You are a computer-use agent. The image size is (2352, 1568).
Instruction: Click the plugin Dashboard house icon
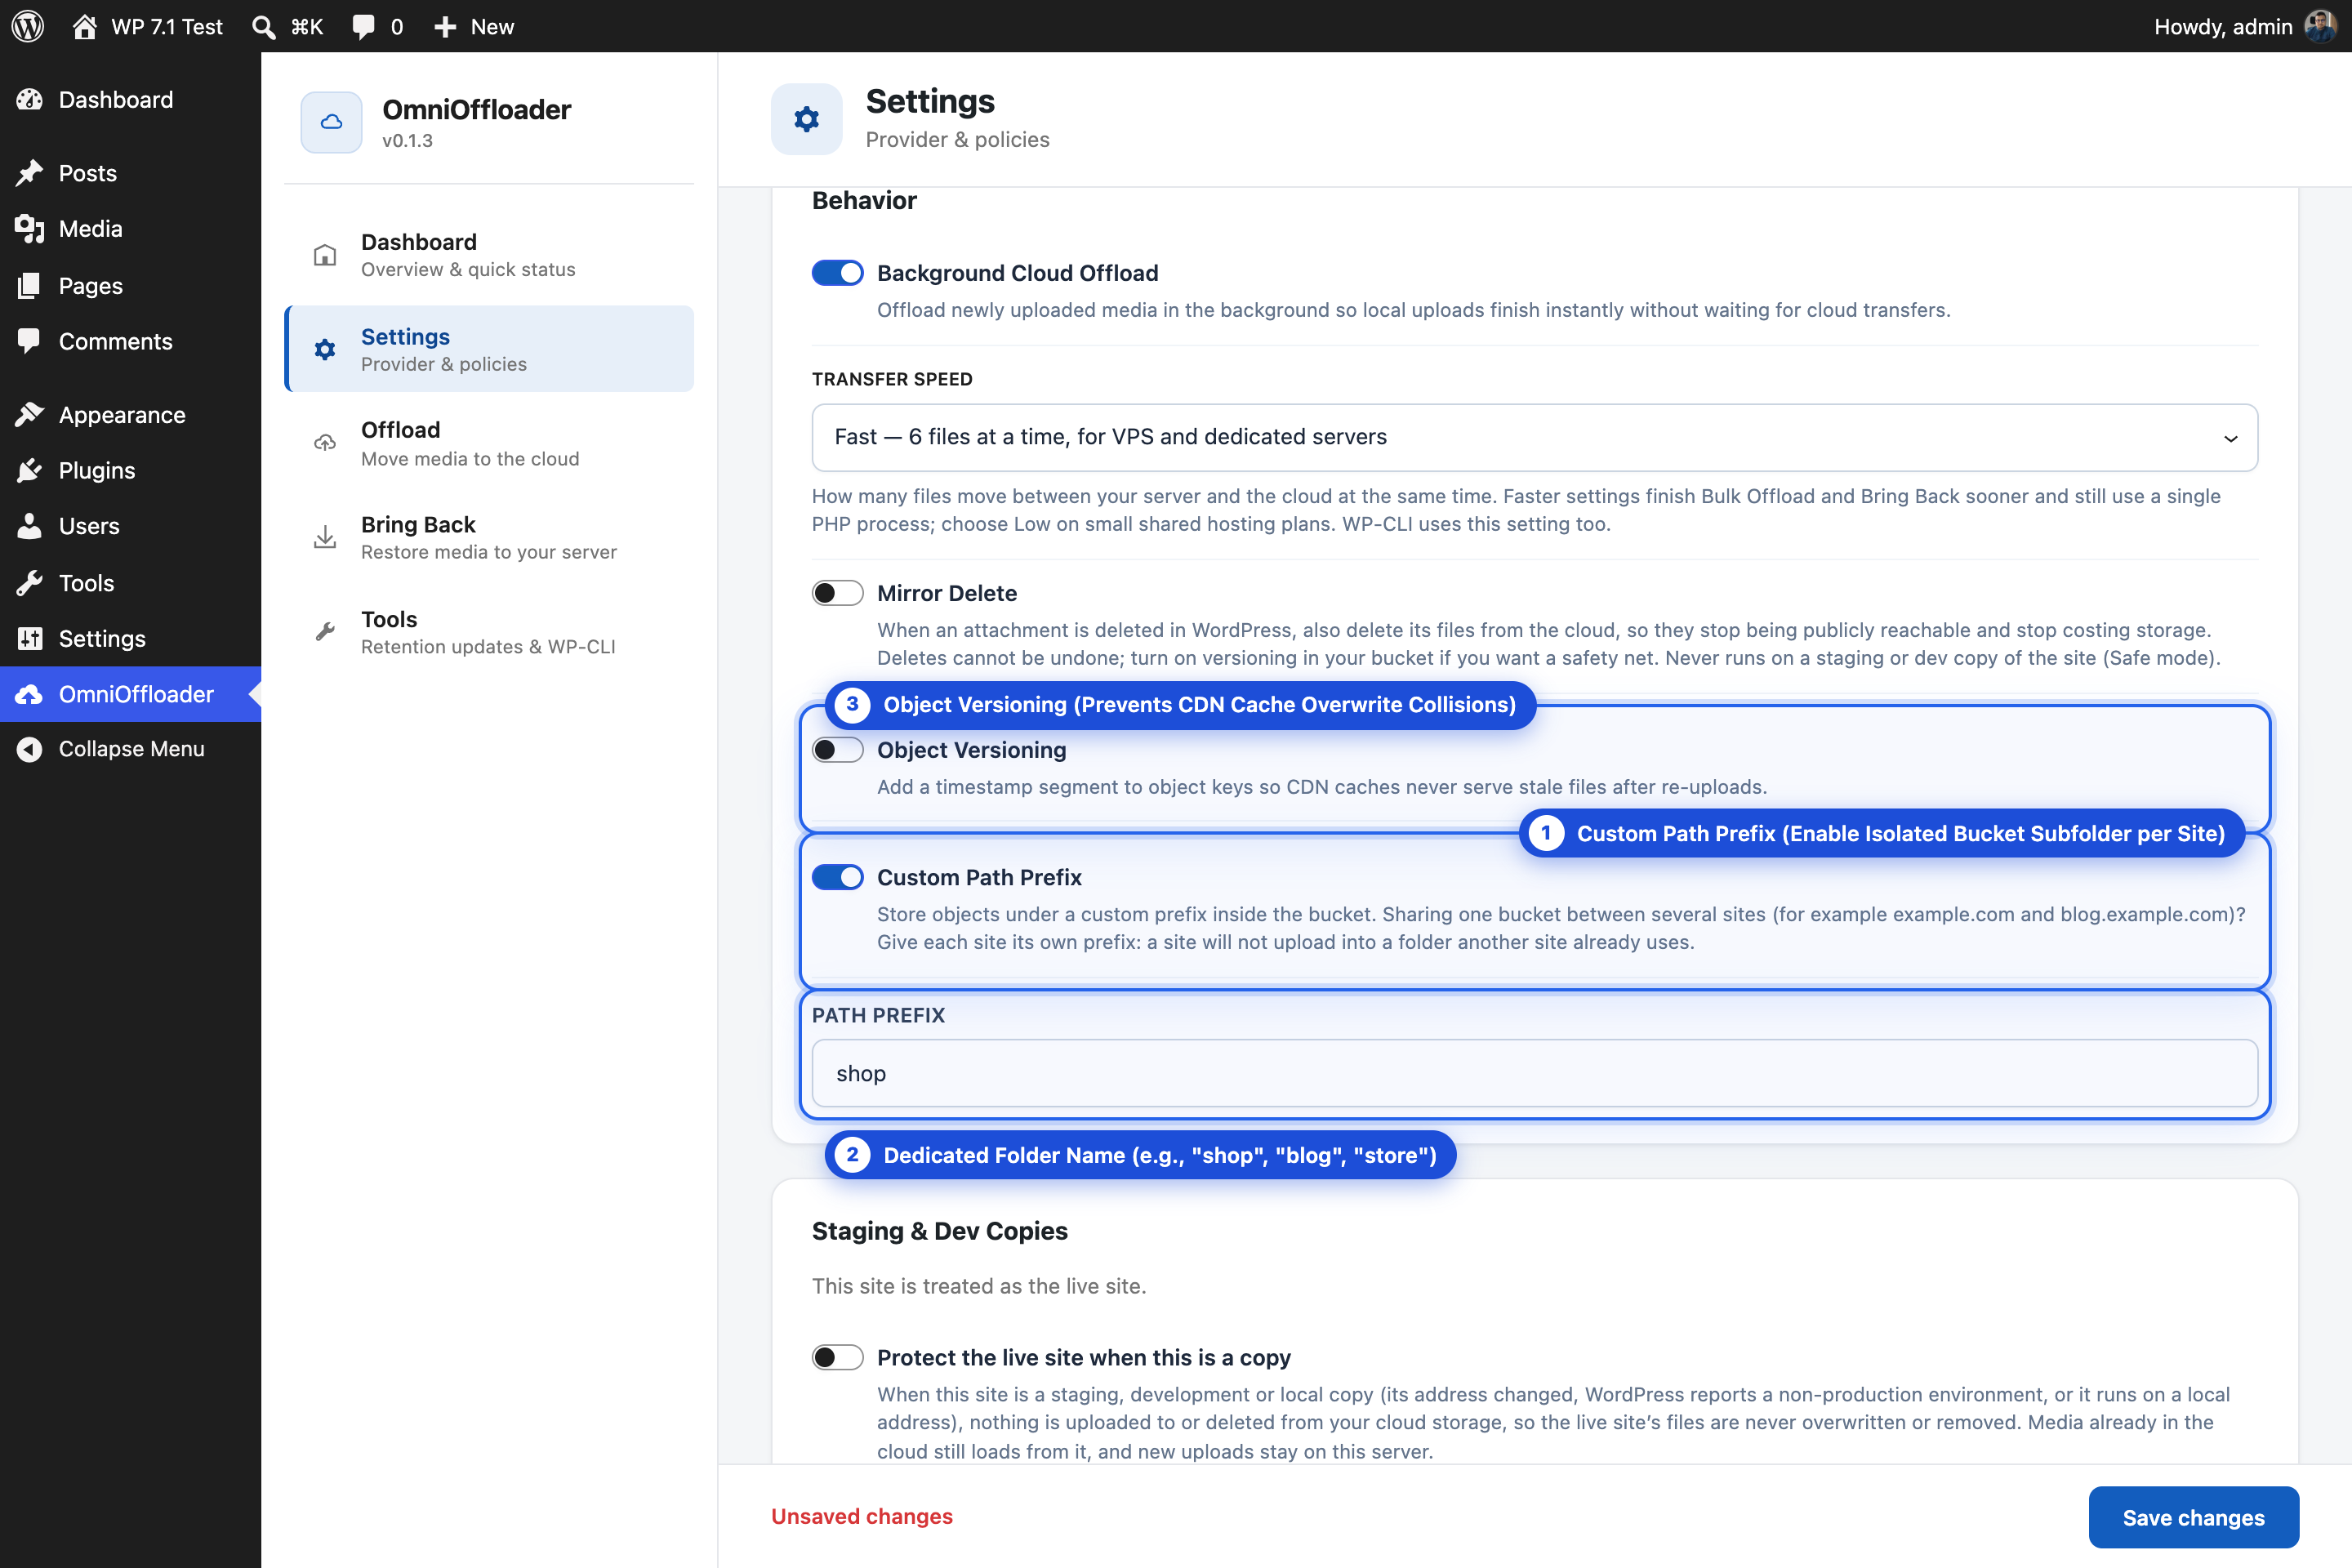click(325, 255)
